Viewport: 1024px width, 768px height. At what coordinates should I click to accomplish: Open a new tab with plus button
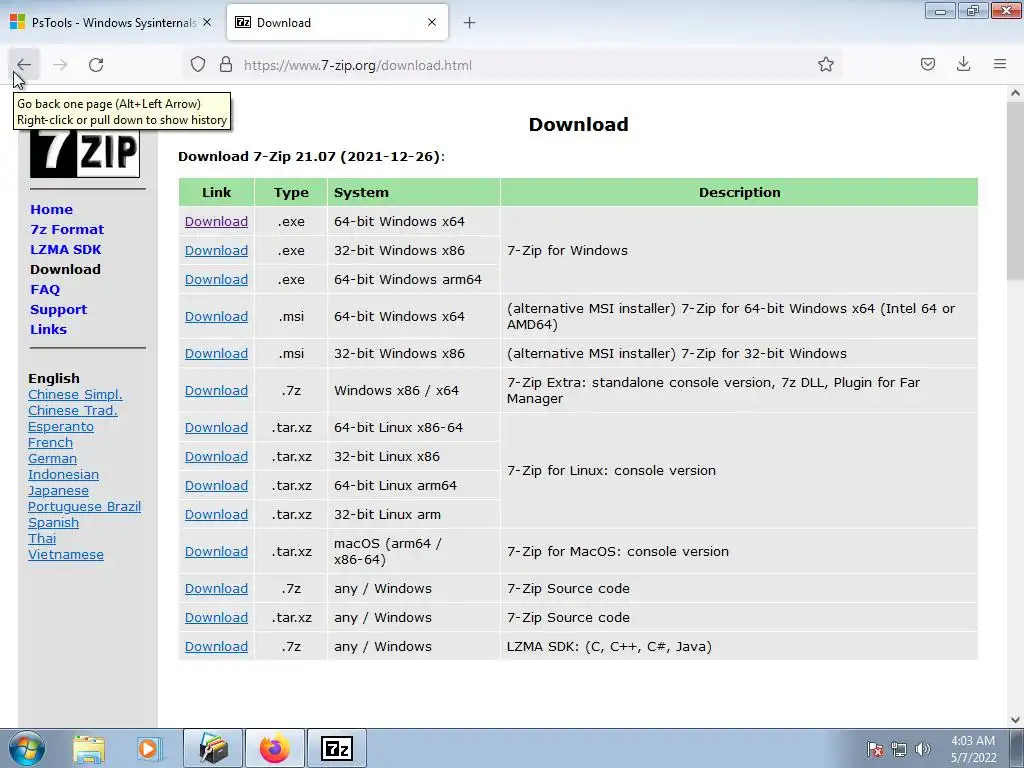click(x=470, y=23)
